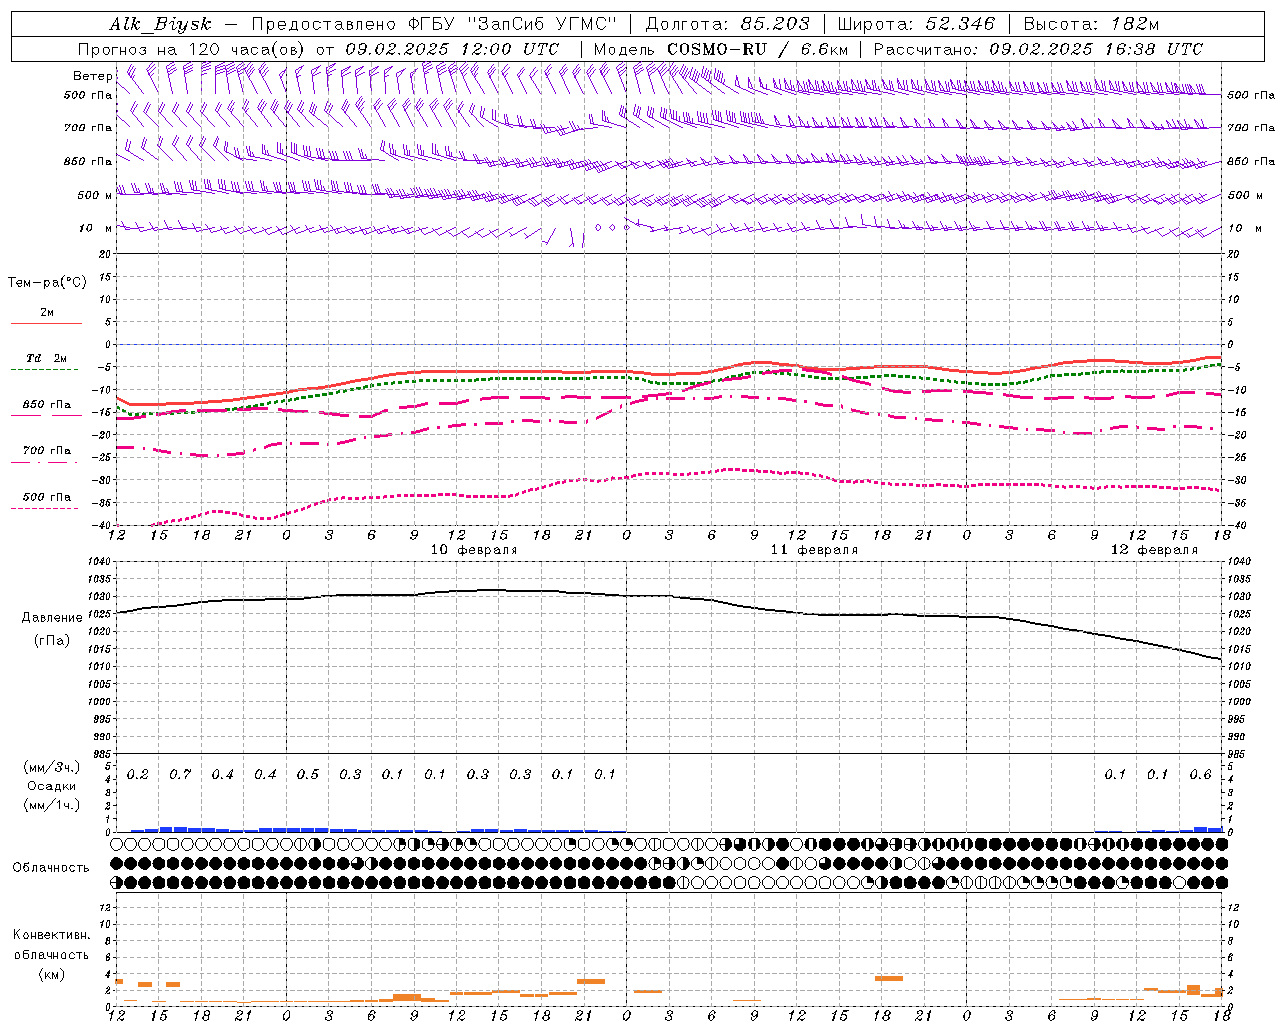Click the station name Alk_Biysk
This screenshot has width=1280, height=1024.
pyautogui.click(x=160, y=24)
